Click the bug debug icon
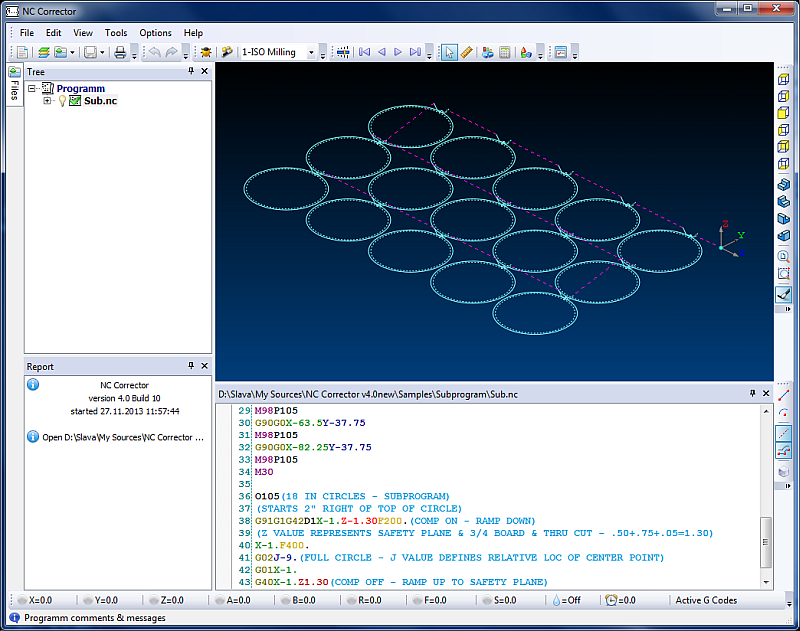 click(x=205, y=52)
